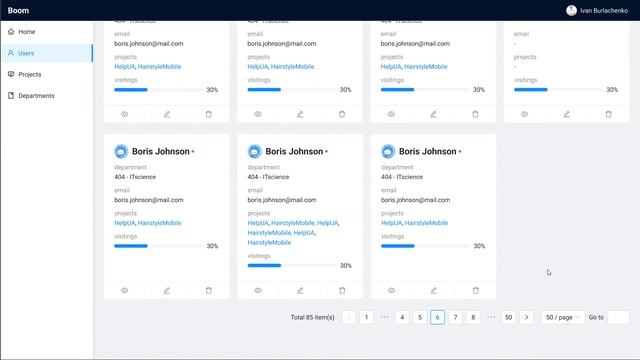Open HairstyleMobile link on second top-row card
This screenshot has width=640, height=360.
(x=293, y=67)
